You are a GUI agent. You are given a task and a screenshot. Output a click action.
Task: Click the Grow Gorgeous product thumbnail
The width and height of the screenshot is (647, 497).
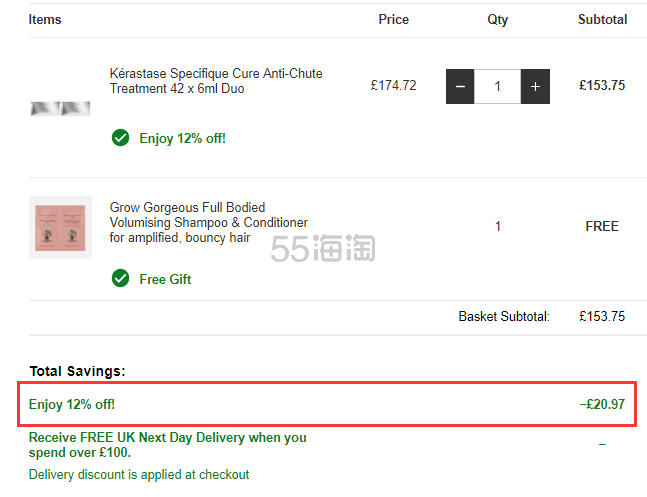pos(60,227)
